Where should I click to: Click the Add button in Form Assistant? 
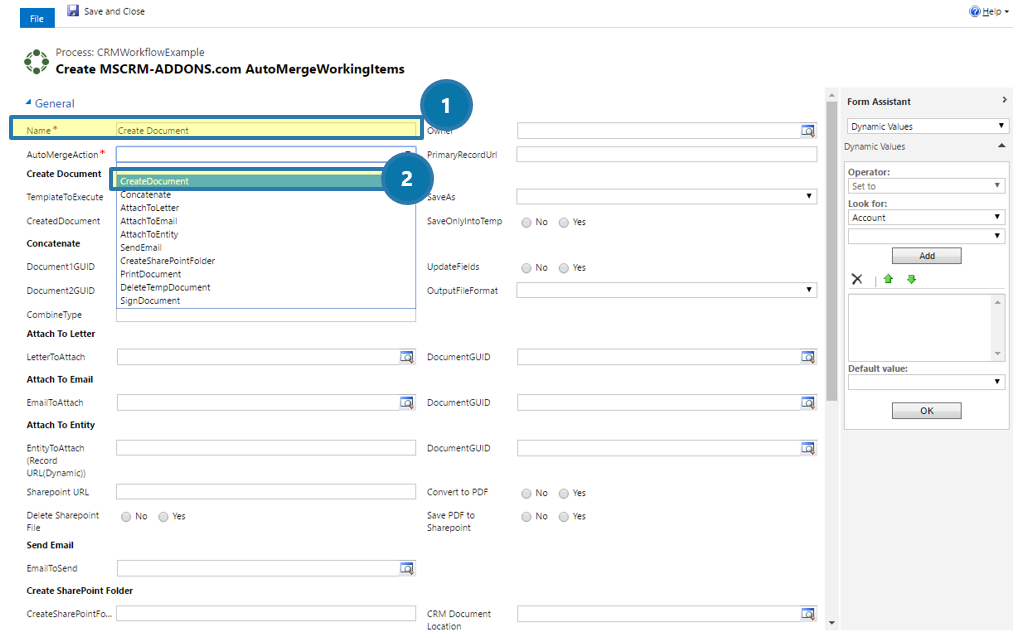pyautogui.click(x=927, y=256)
